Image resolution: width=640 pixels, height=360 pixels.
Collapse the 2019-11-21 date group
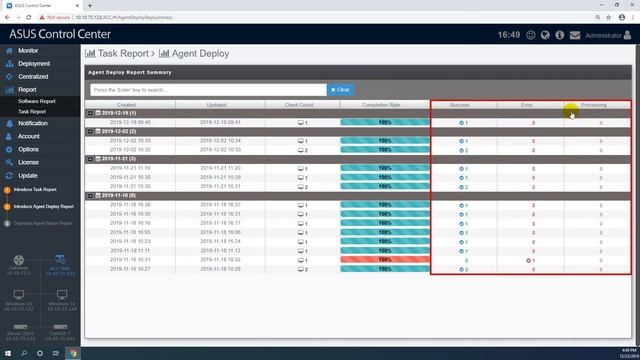point(90,159)
